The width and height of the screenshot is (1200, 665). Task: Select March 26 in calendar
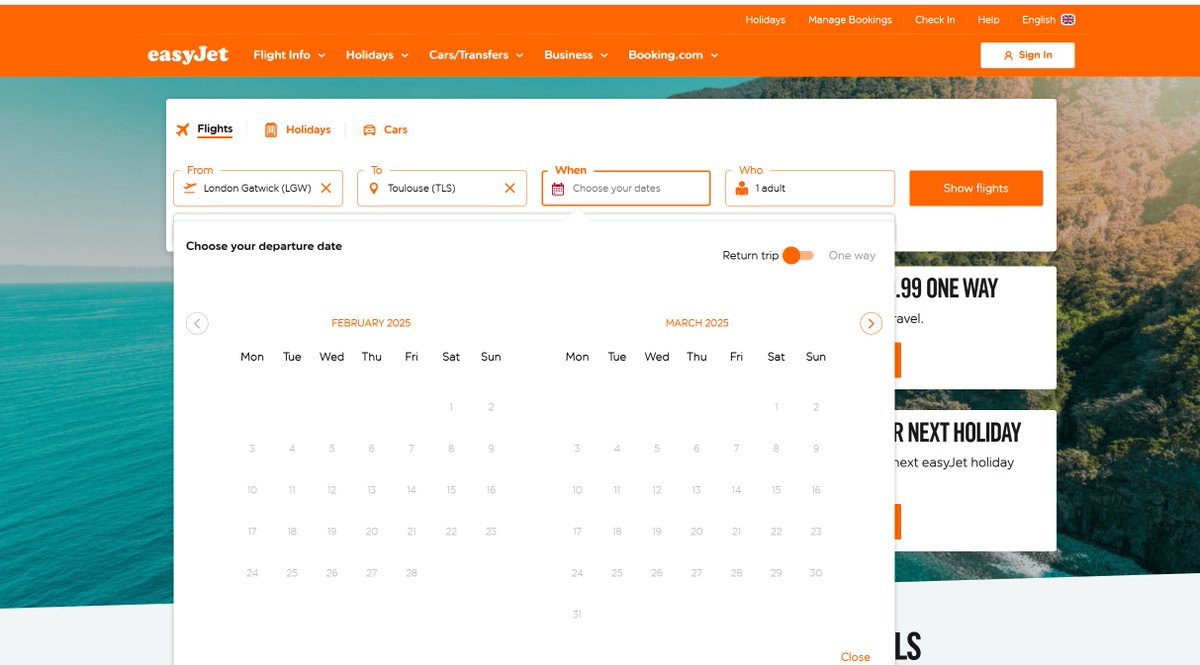tap(657, 573)
